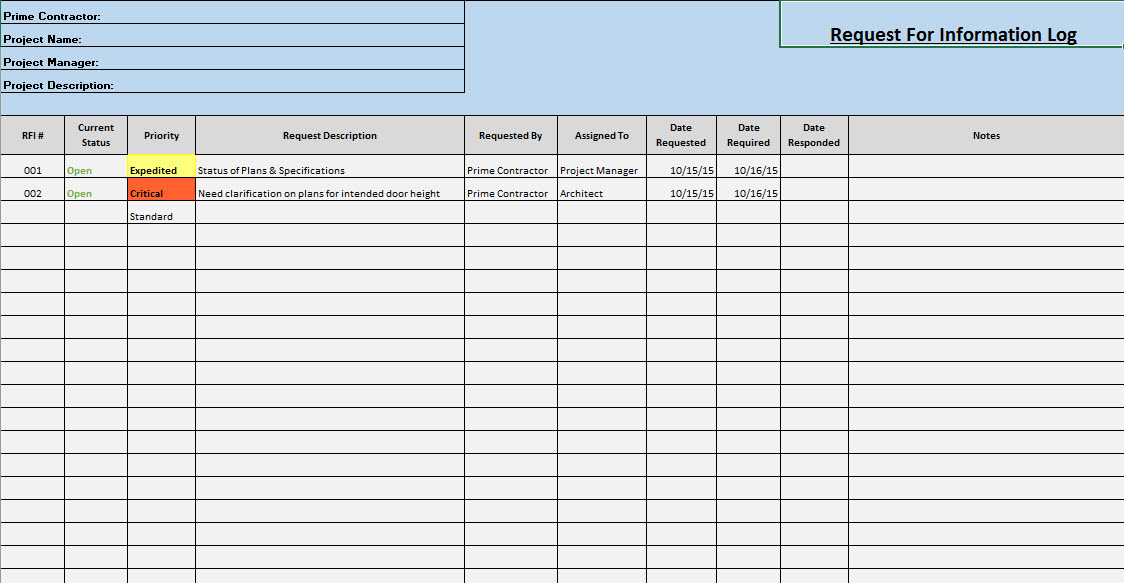This screenshot has height=583, width=1124.
Task: Select the Project Name header field
Action: pyautogui.click(x=232, y=36)
